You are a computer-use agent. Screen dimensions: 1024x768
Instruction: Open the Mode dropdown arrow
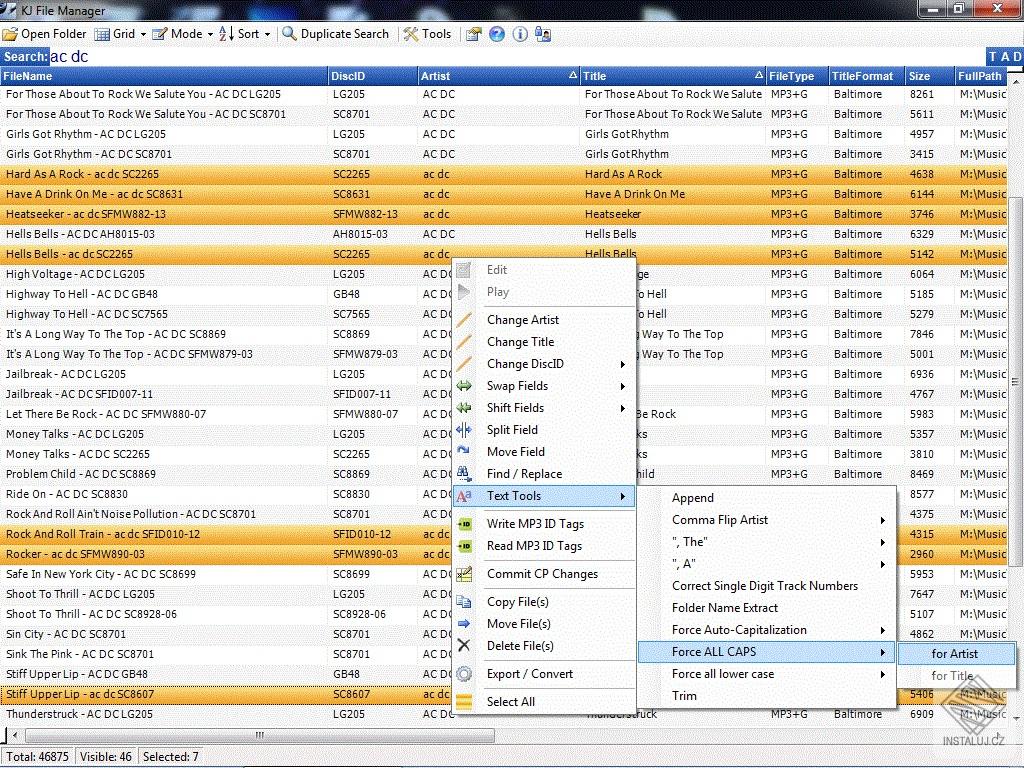[x=211, y=33]
